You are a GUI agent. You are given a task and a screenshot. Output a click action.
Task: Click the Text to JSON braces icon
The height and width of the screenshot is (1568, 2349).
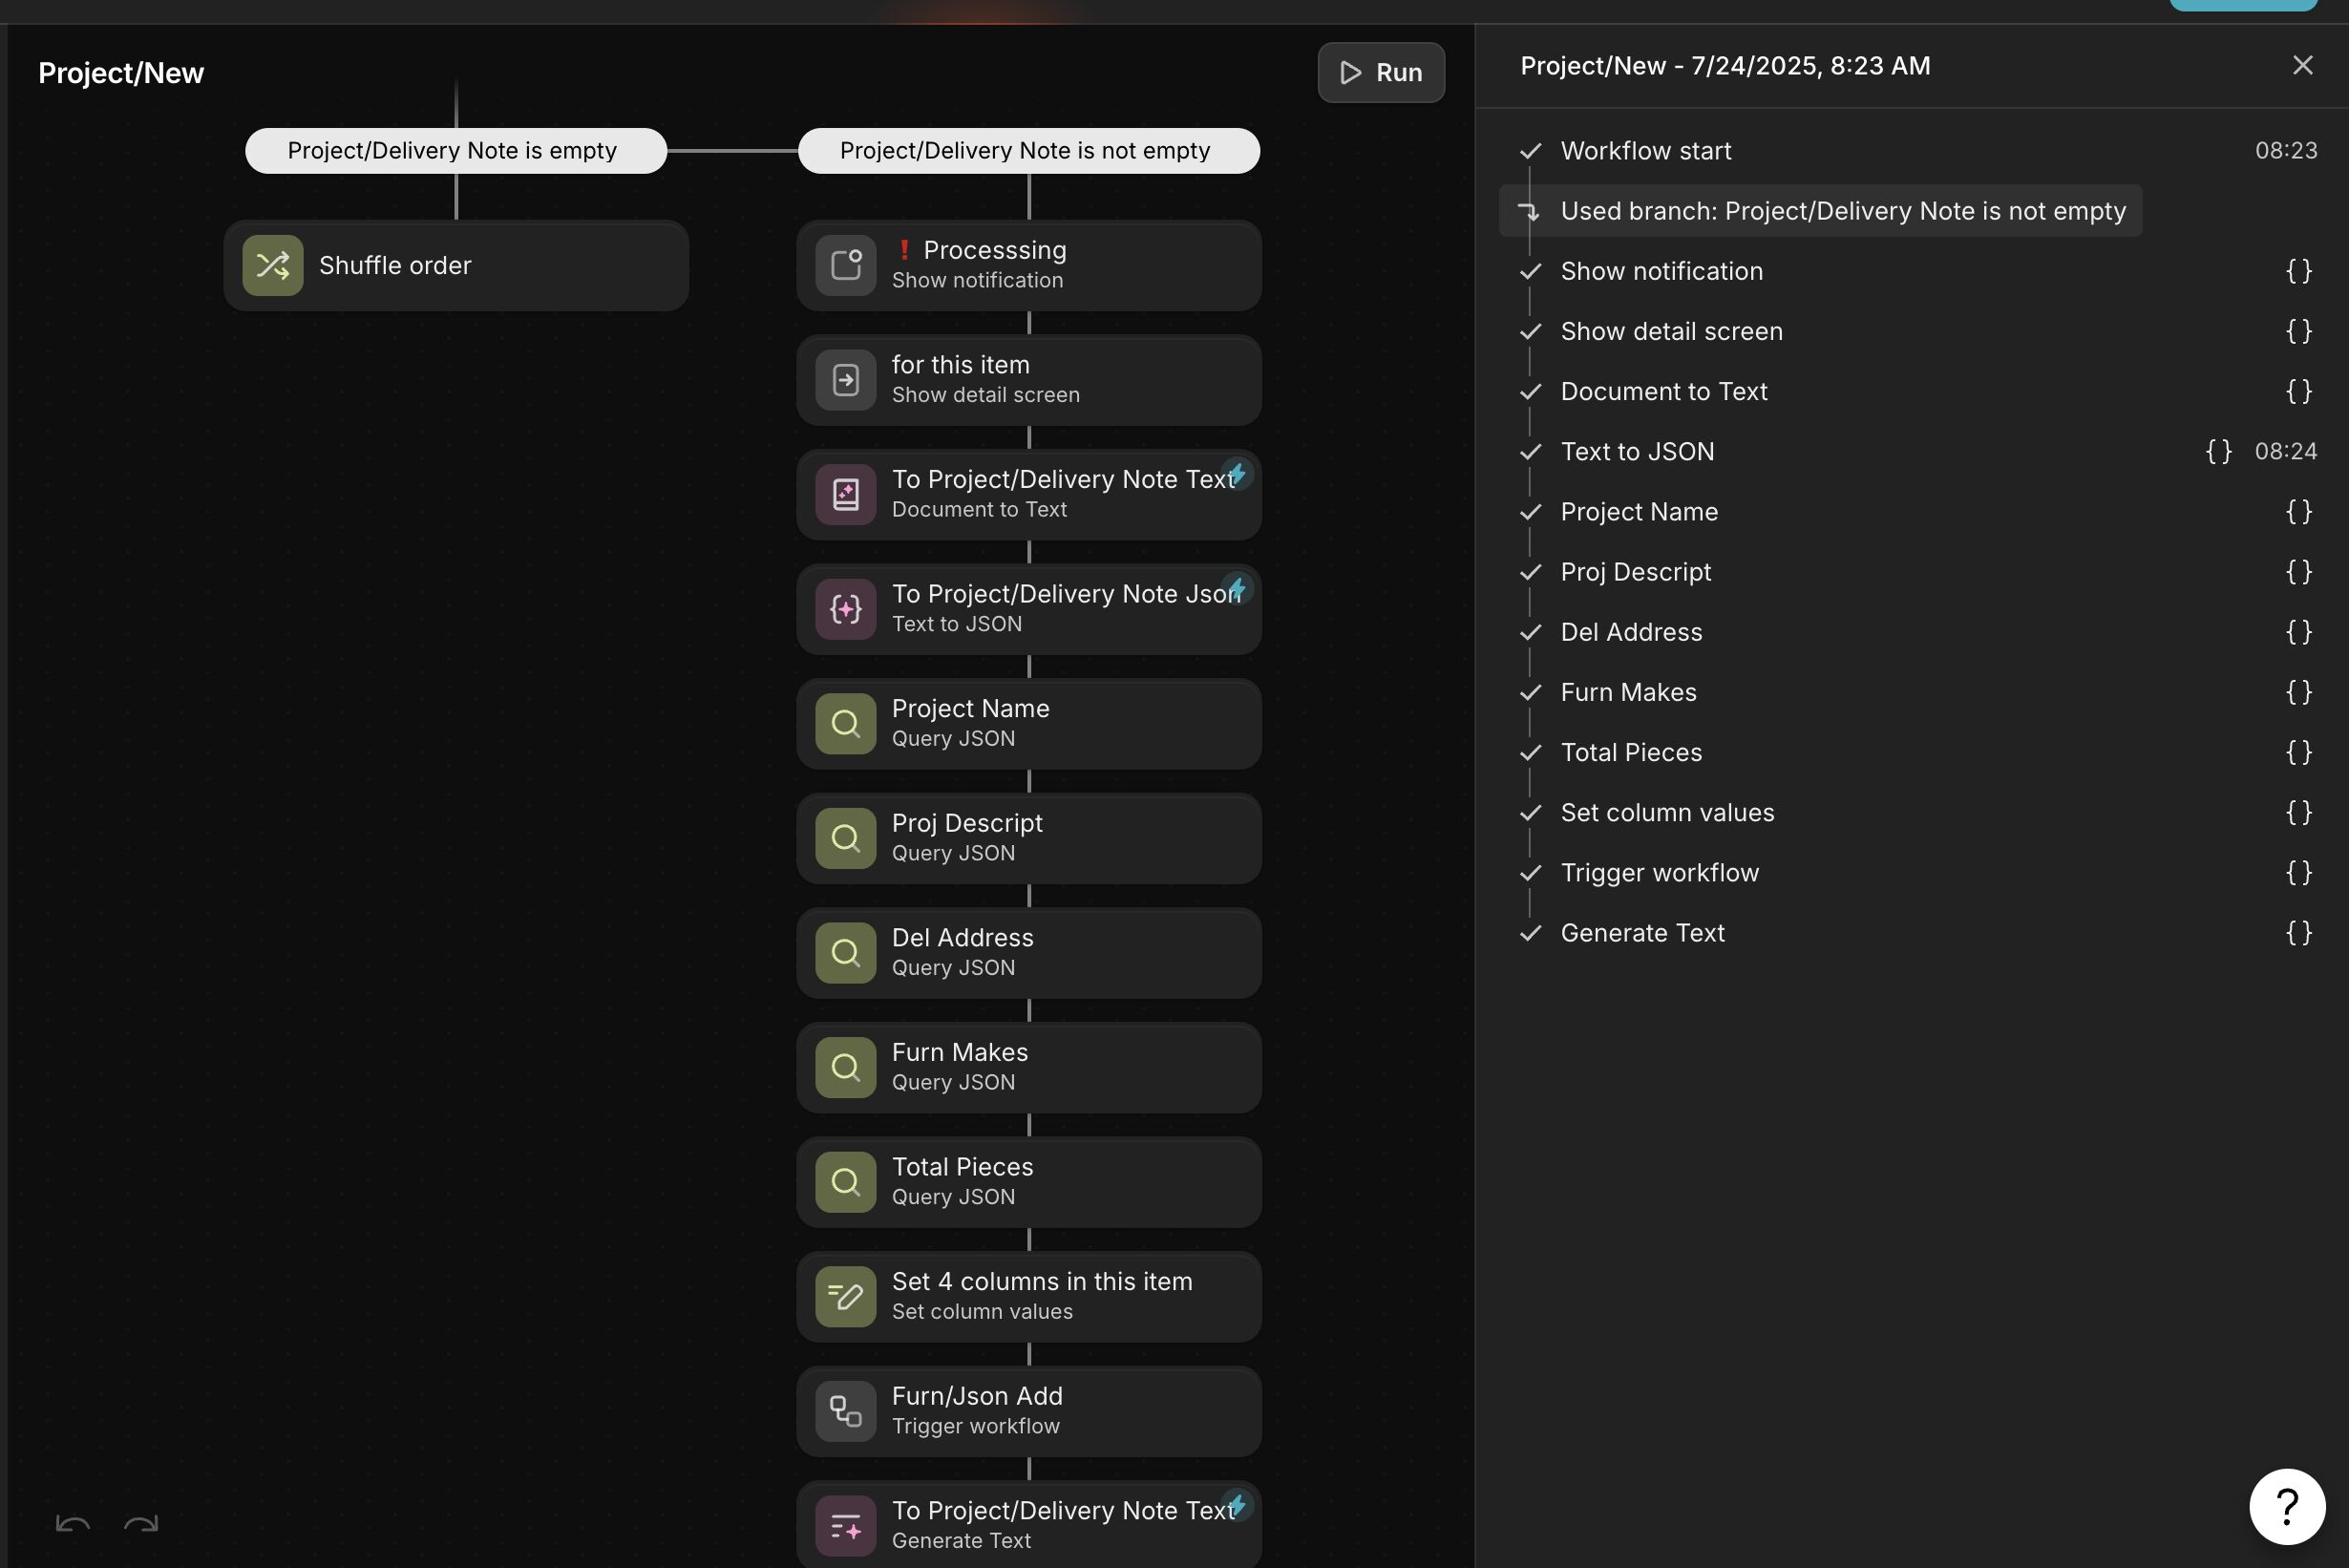pos(845,609)
